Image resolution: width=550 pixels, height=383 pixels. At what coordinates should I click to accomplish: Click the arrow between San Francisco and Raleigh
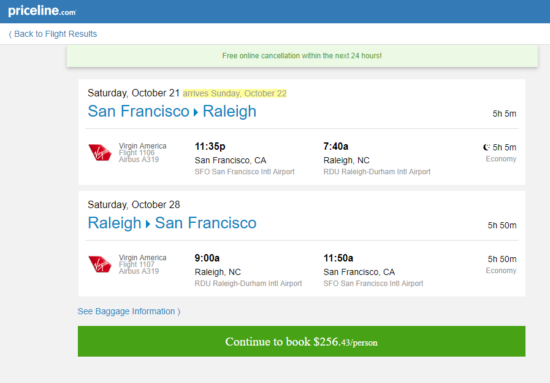point(196,112)
